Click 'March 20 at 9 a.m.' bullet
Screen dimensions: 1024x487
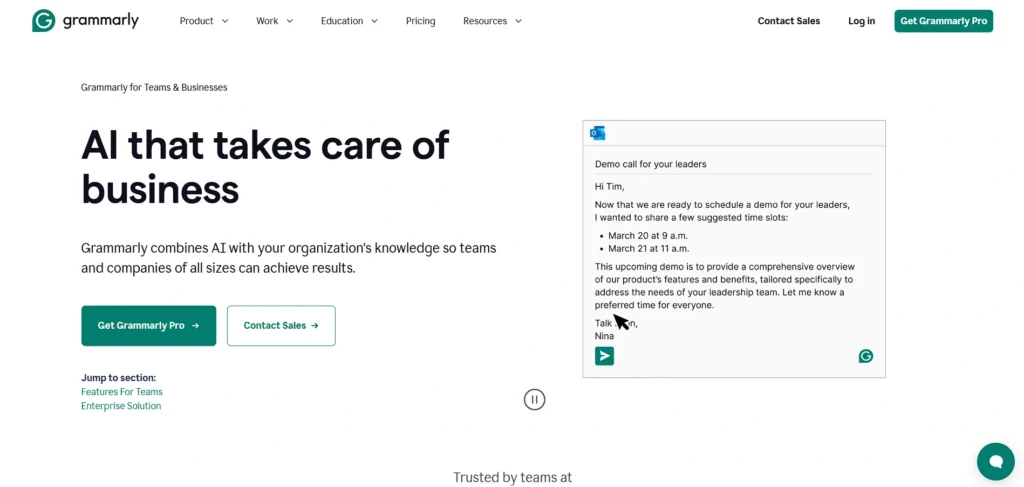pyautogui.click(x=648, y=236)
